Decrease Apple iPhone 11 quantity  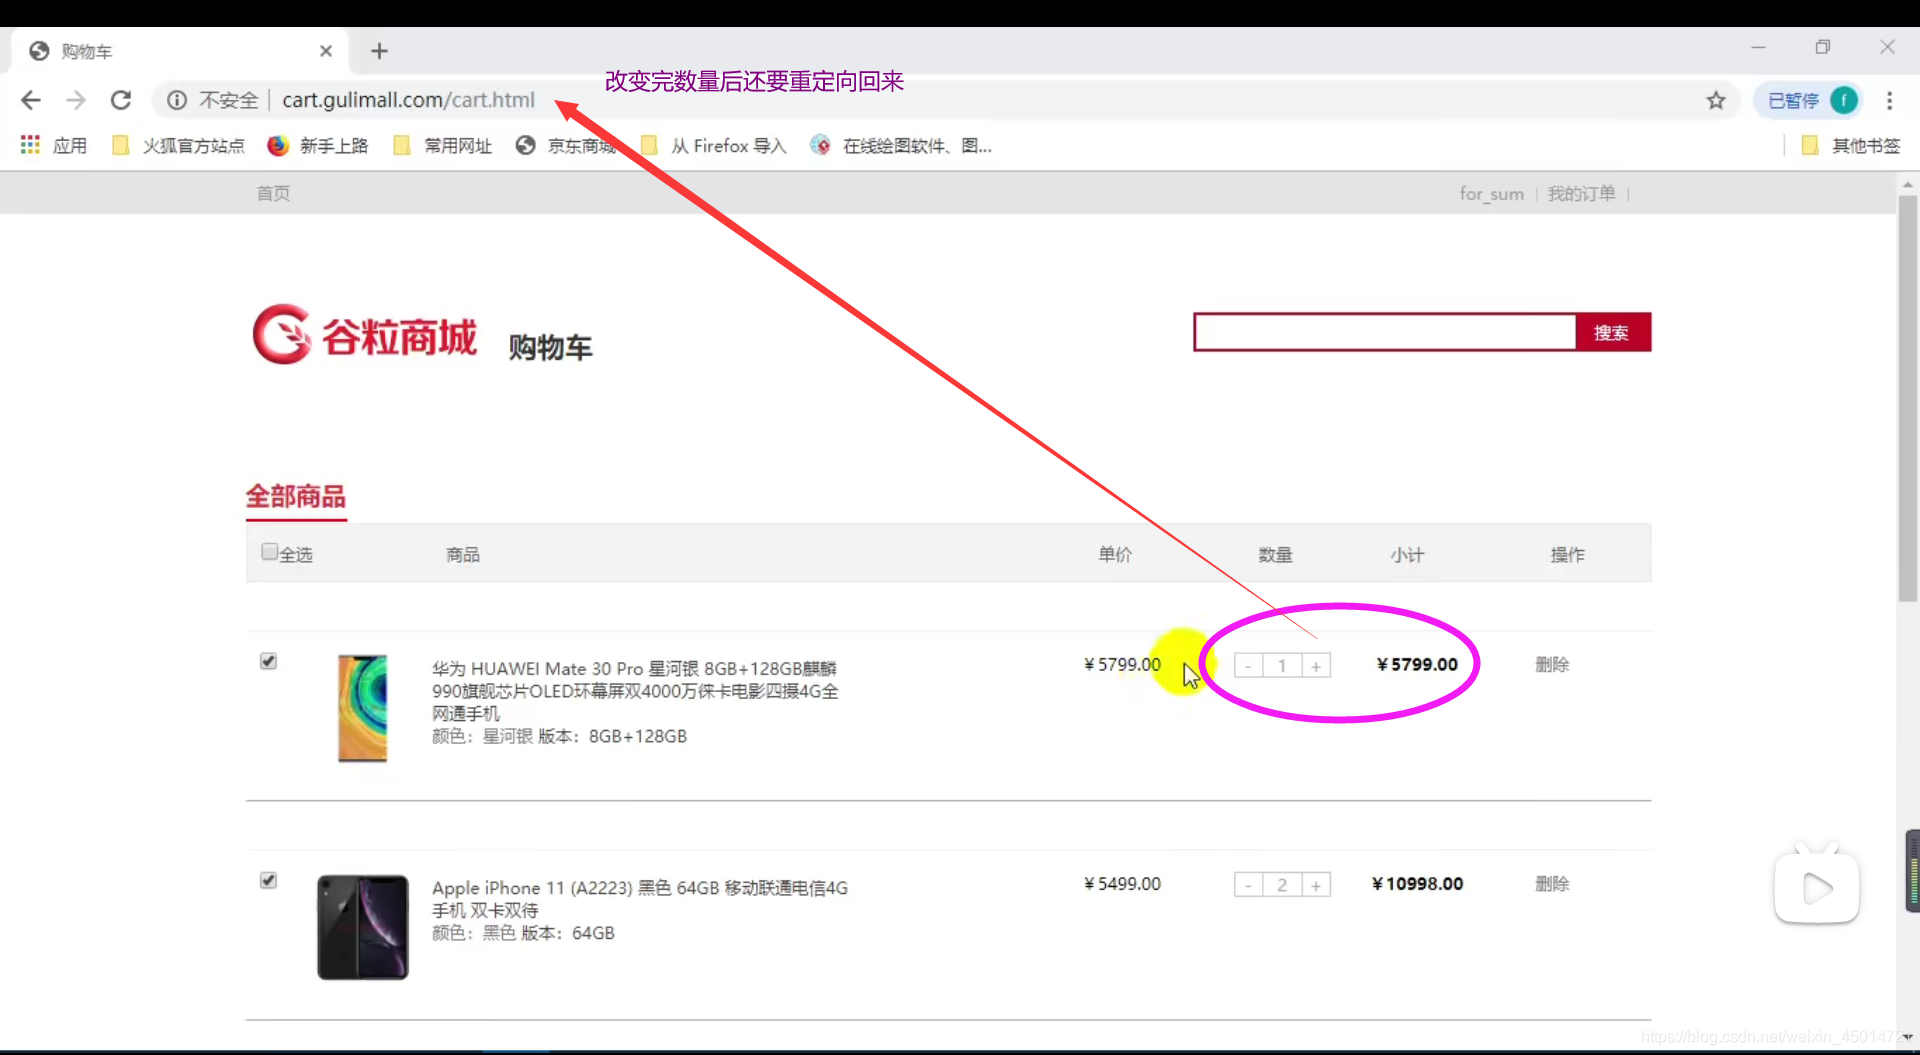pos(1248,885)
